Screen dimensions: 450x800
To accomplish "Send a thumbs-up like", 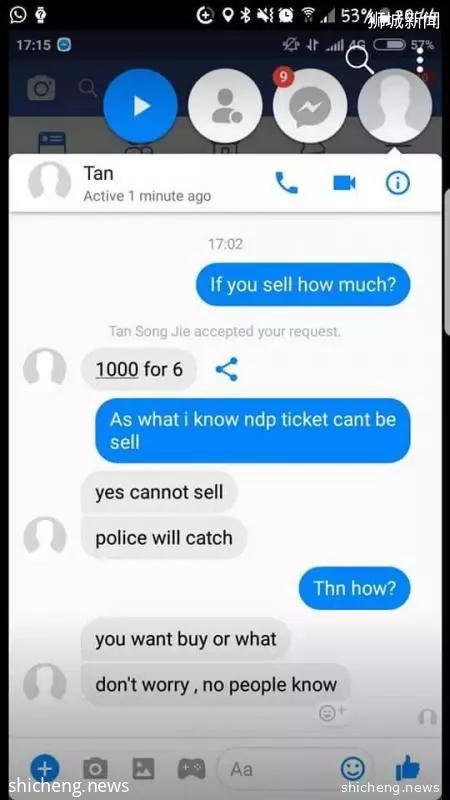I will (408, 767).
